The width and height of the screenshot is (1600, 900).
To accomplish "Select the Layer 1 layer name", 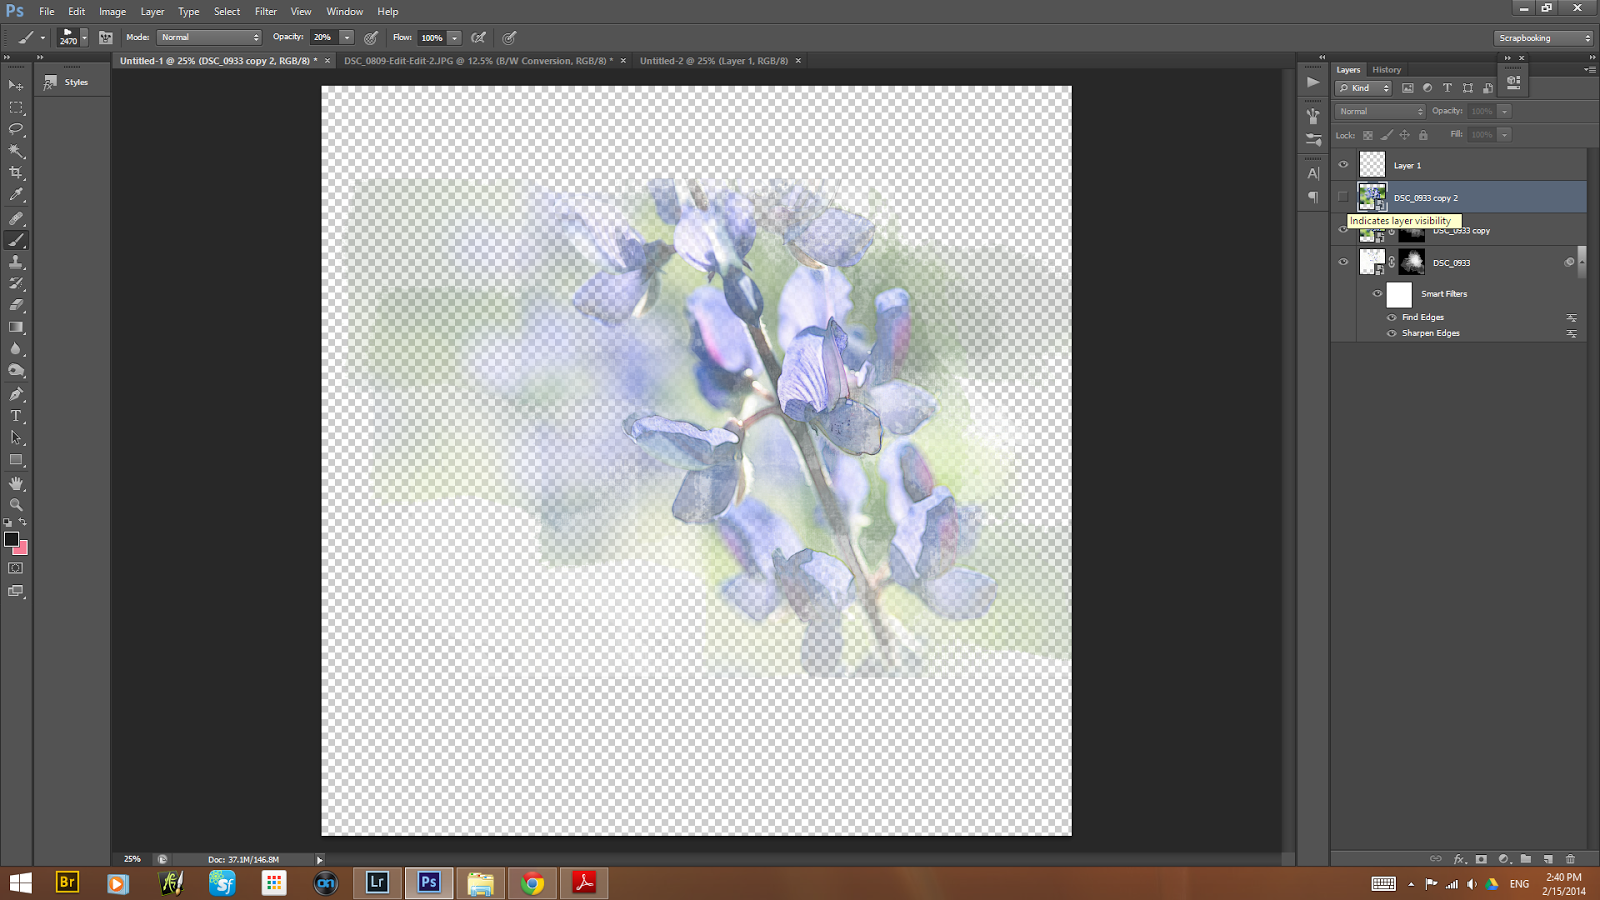I will [x=1407, y=166].
